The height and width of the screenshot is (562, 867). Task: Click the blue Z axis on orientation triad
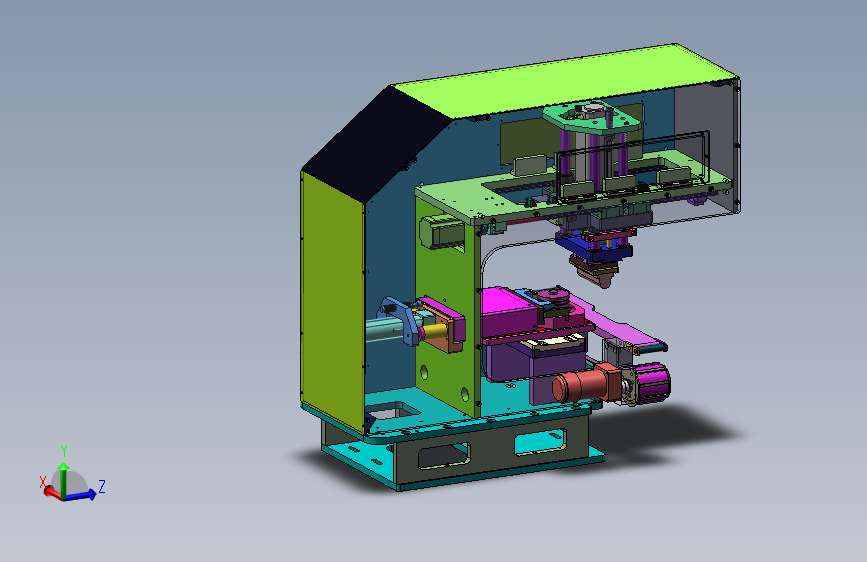coord(81,495)
